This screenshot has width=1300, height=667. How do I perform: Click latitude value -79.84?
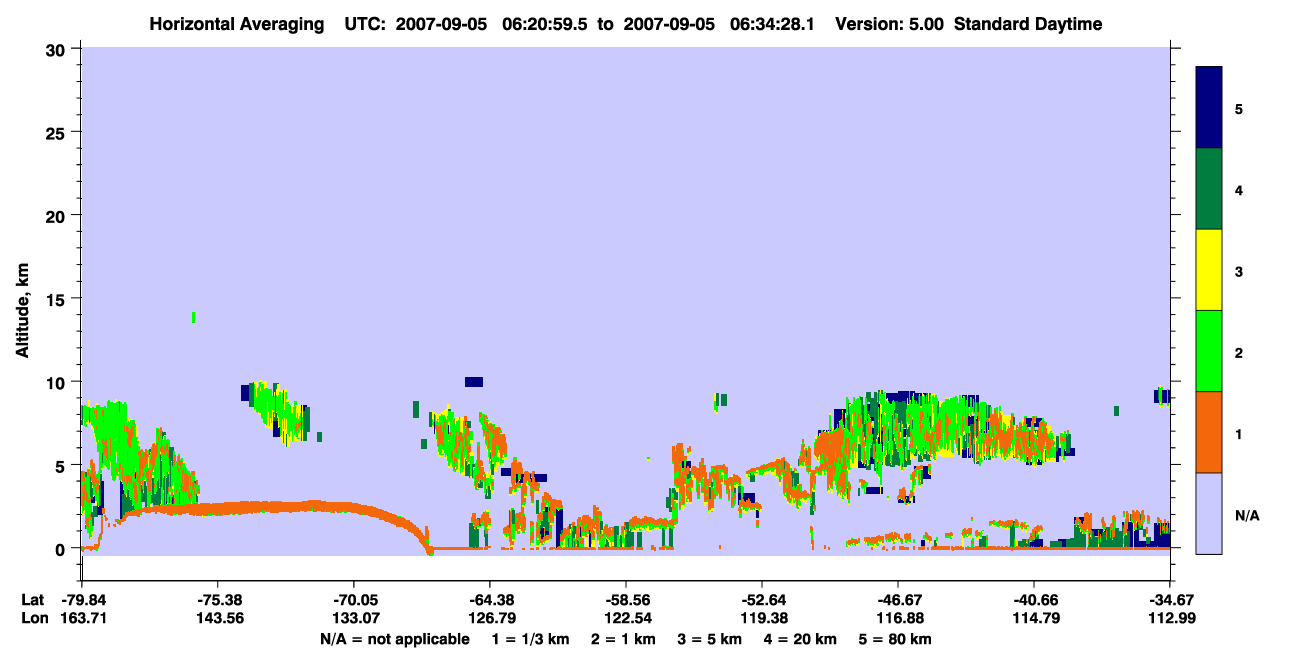click(x=82, y=600)
